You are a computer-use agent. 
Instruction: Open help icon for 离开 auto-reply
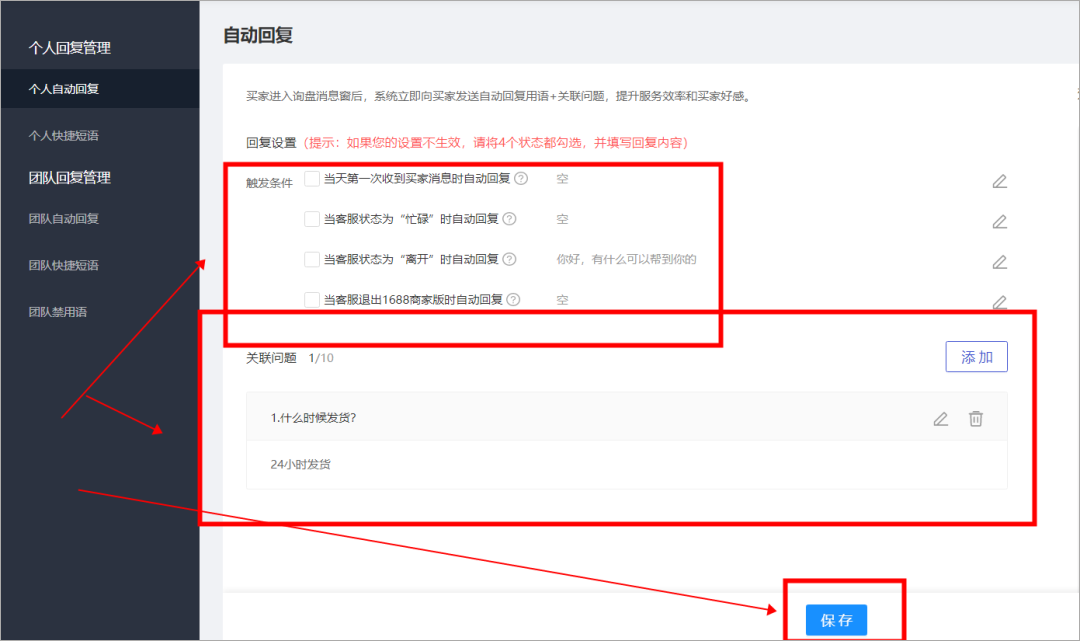(x=509, y=259)
